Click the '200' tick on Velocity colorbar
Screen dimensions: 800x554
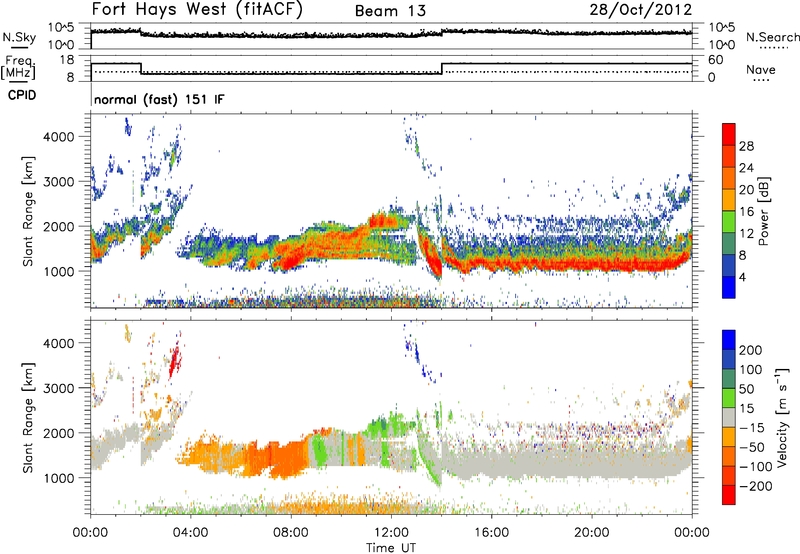pos(751,350)
